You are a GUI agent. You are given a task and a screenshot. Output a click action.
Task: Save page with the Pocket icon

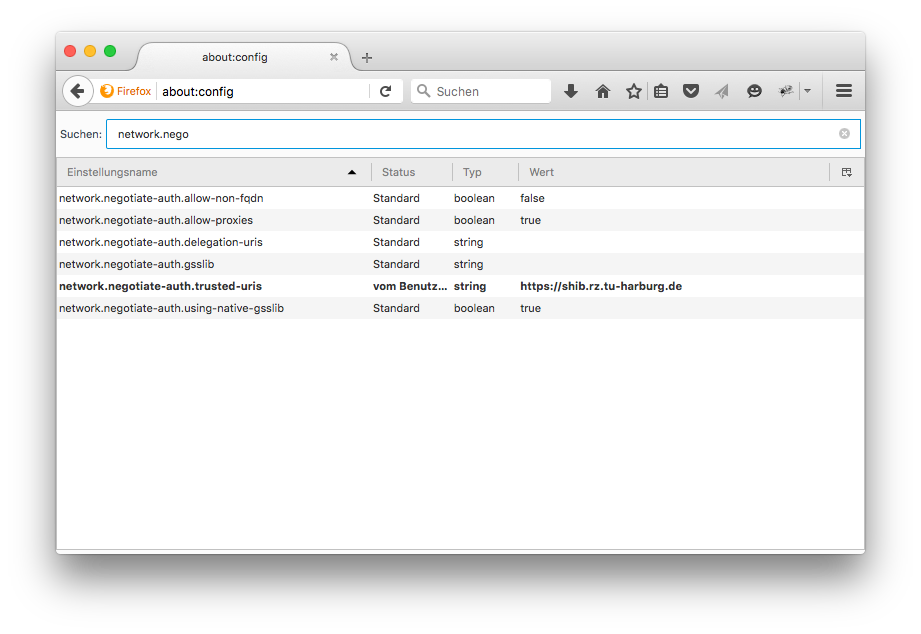pos(691,91)
